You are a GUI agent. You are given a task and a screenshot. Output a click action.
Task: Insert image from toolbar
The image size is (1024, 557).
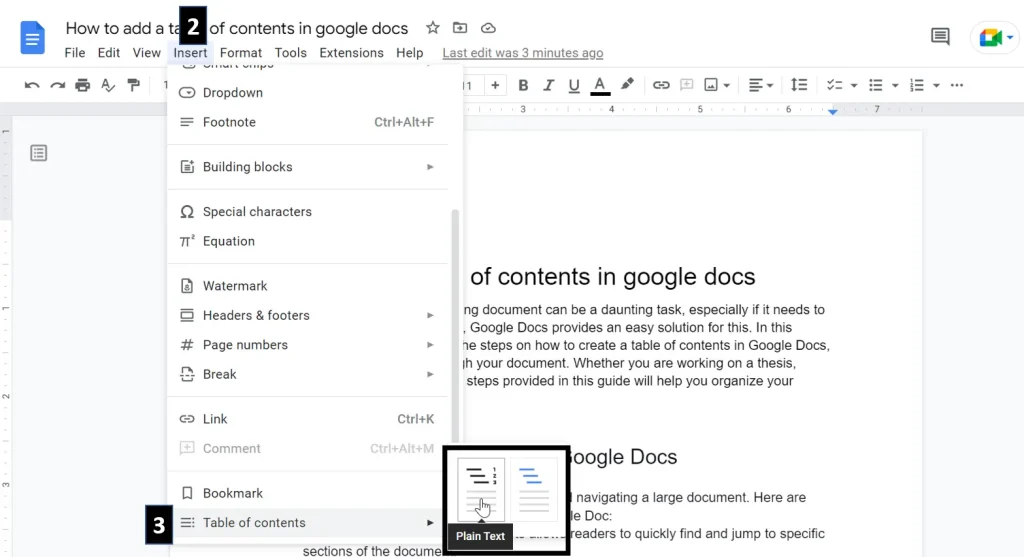(x=711, y=85)
